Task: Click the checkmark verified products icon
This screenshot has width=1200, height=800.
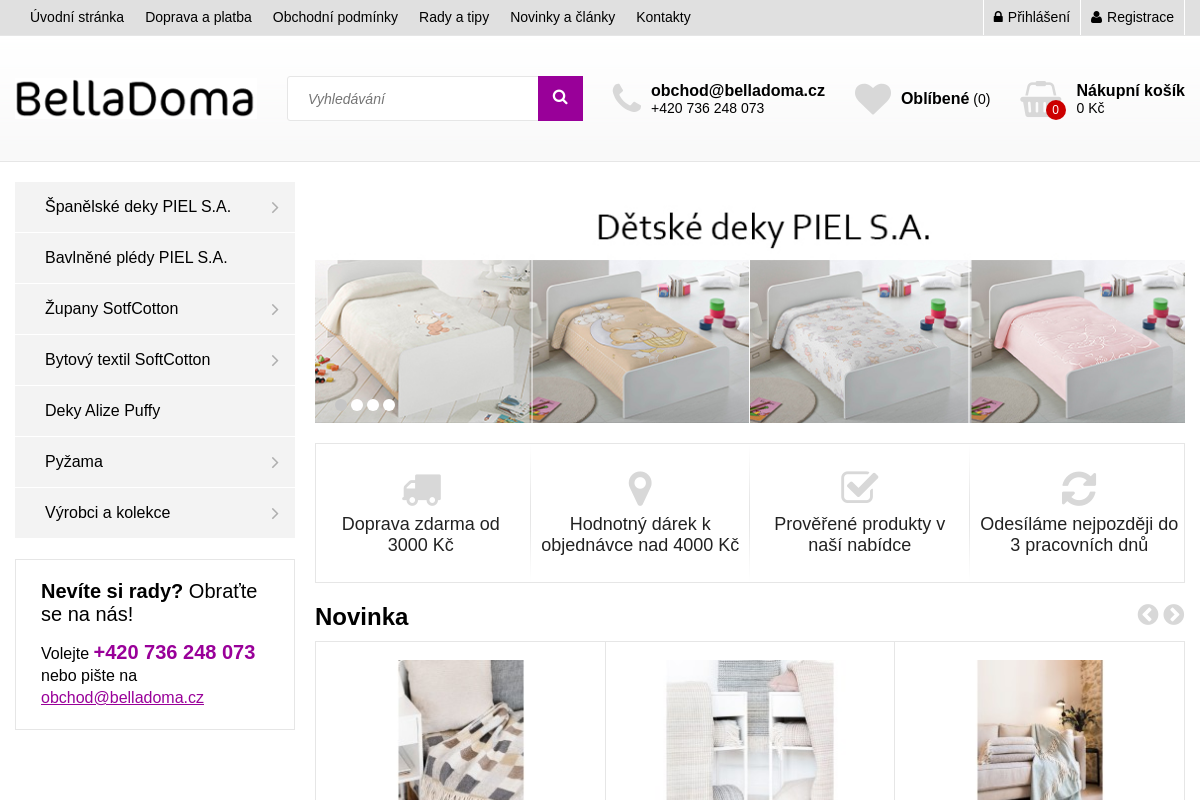Action: pos(859,488)
